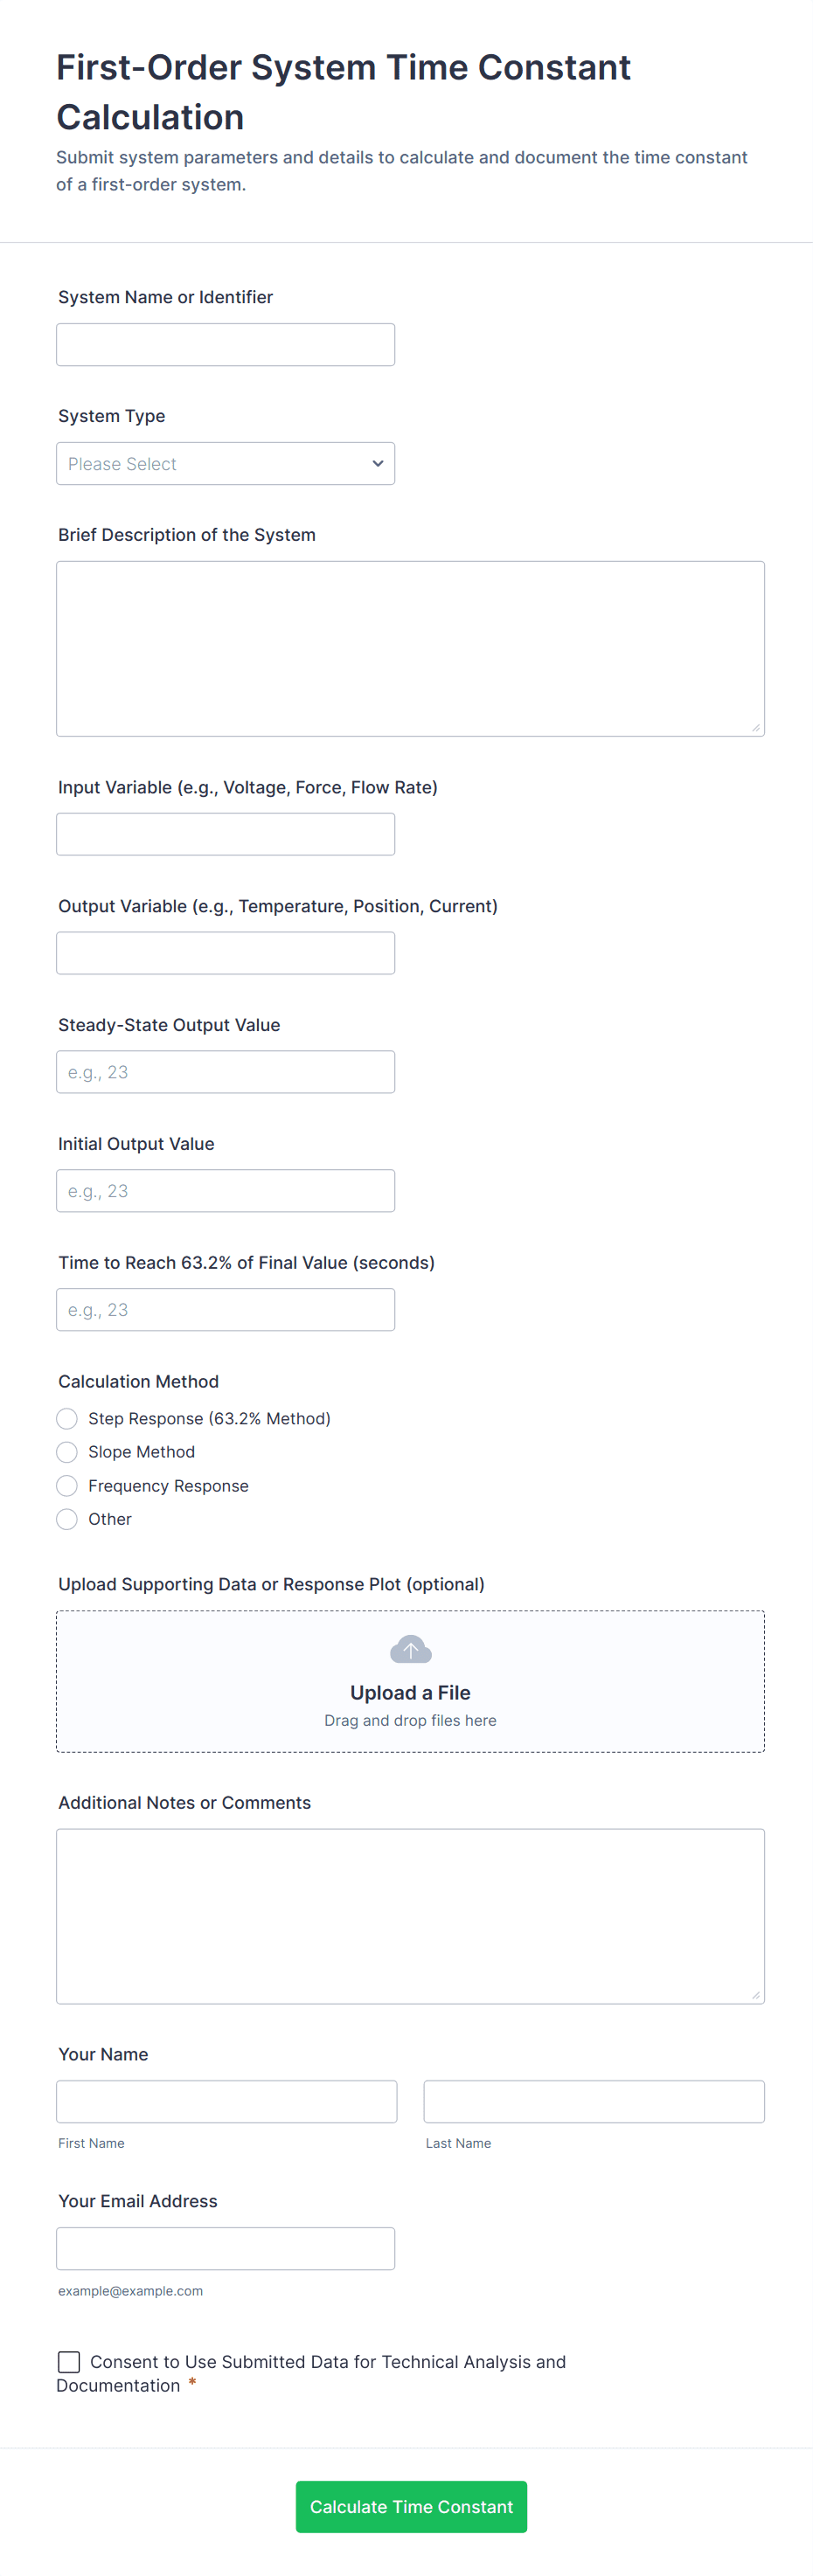Choose the Slope Method option
Screen dimensions: 813x2576
click(67, 1452)
